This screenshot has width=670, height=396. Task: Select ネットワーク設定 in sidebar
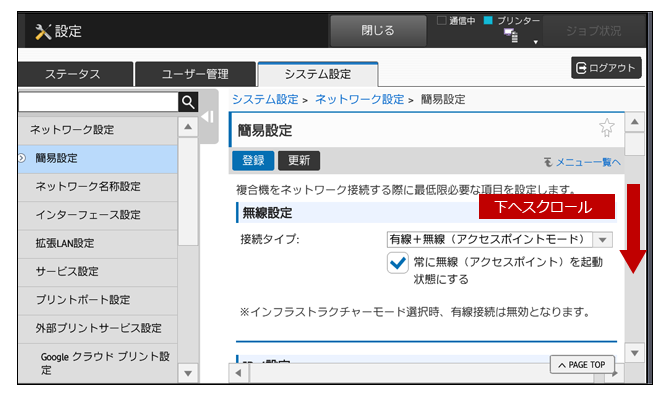97,130
